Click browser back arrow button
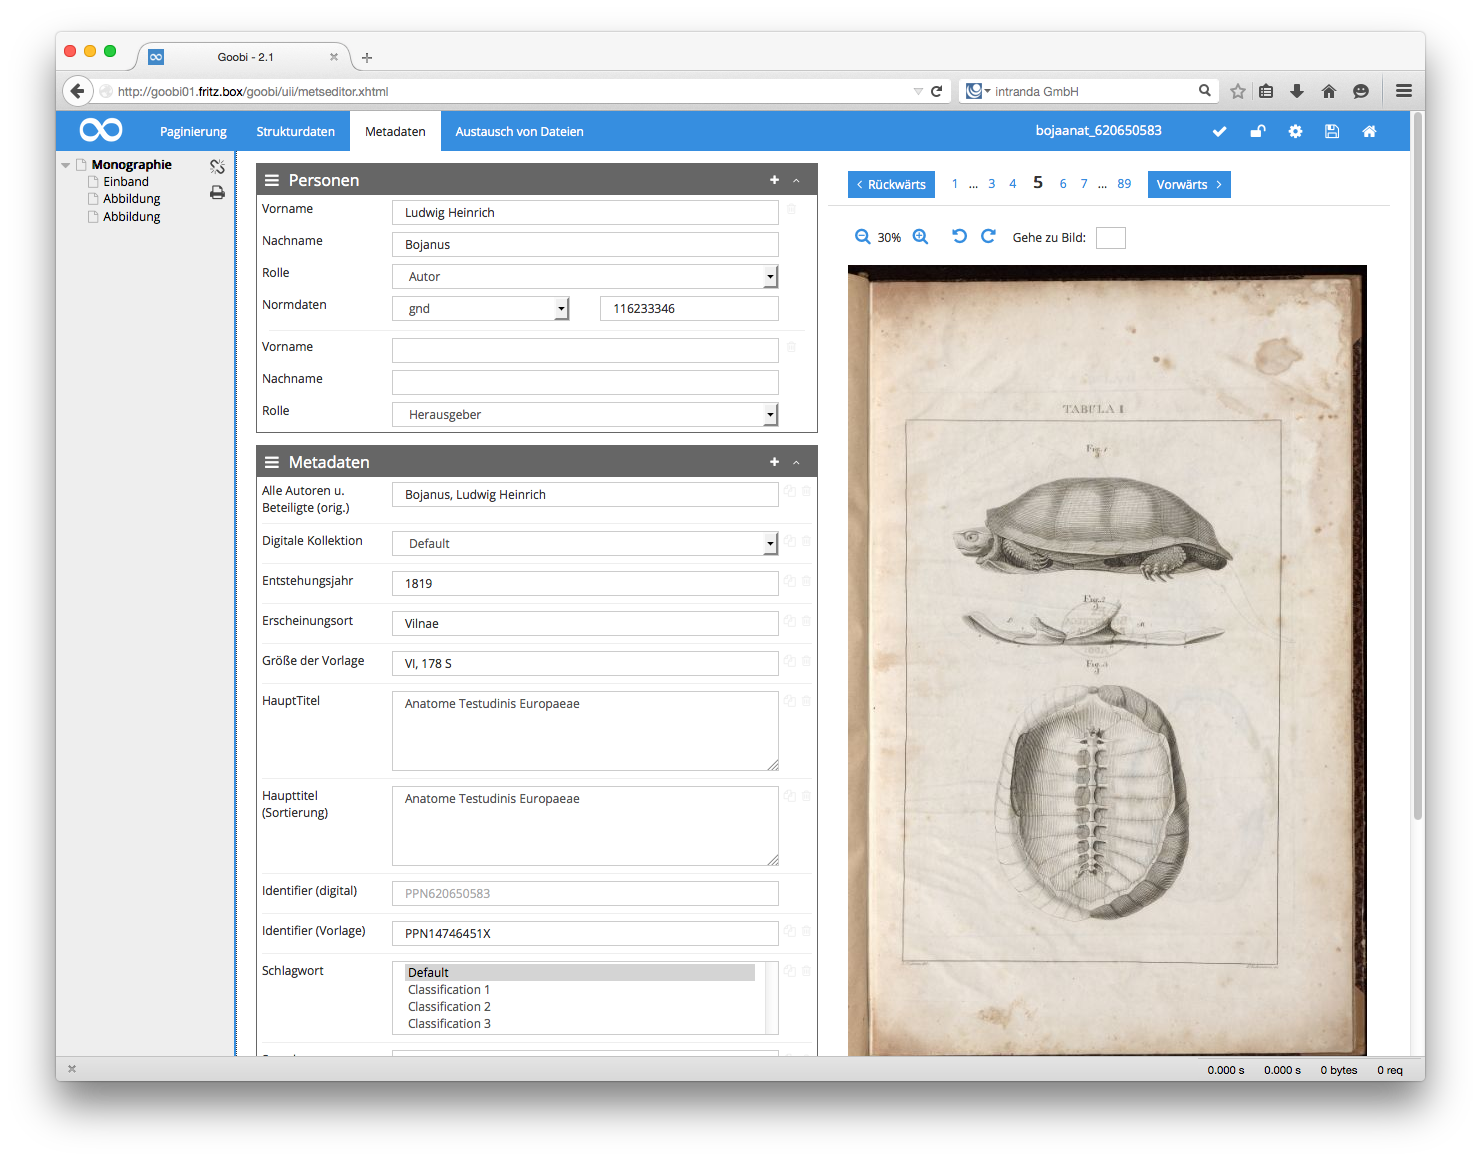The height and width of the screenshot is (1161, 1481). 77,91
